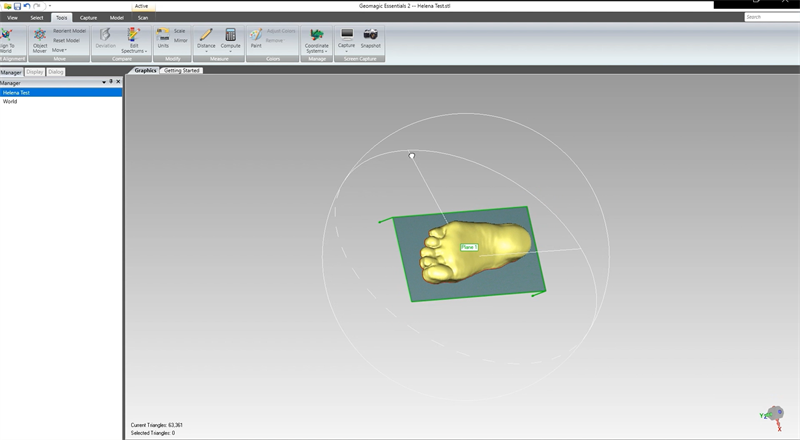Click the Object Mover tool icon
Viewport: 800px width, 440px height.
(x=40, y=35)
